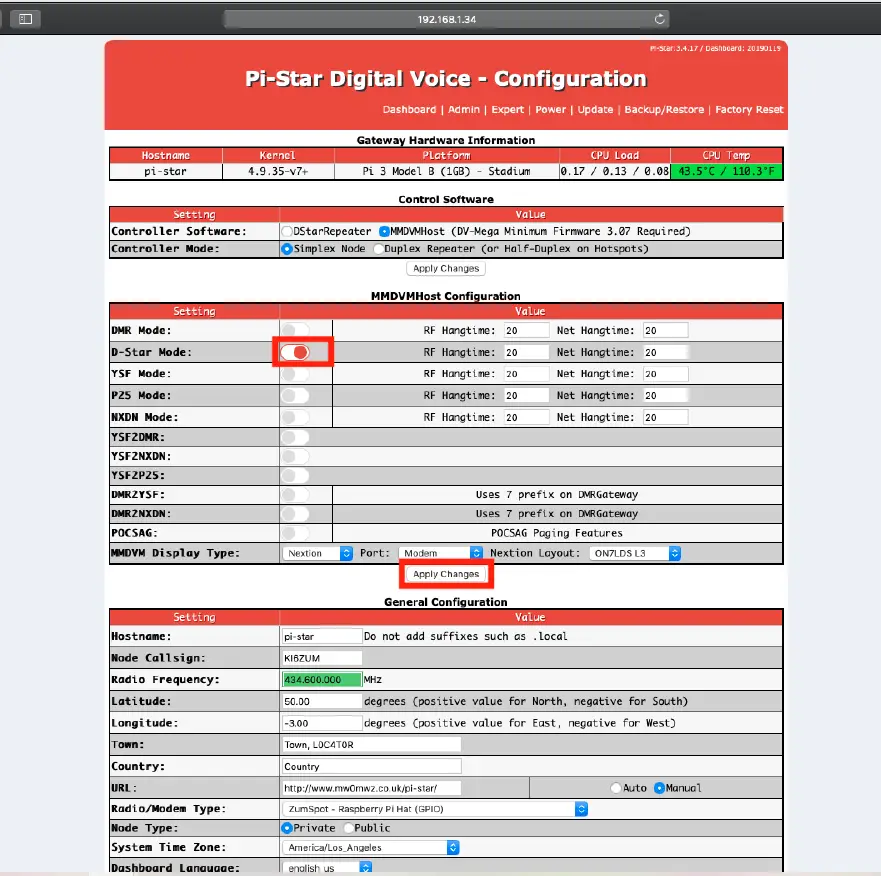Toggle NXDN Mode switch
Image resolution: width=881 pixels, height=876 pixels.
[295, 417]
